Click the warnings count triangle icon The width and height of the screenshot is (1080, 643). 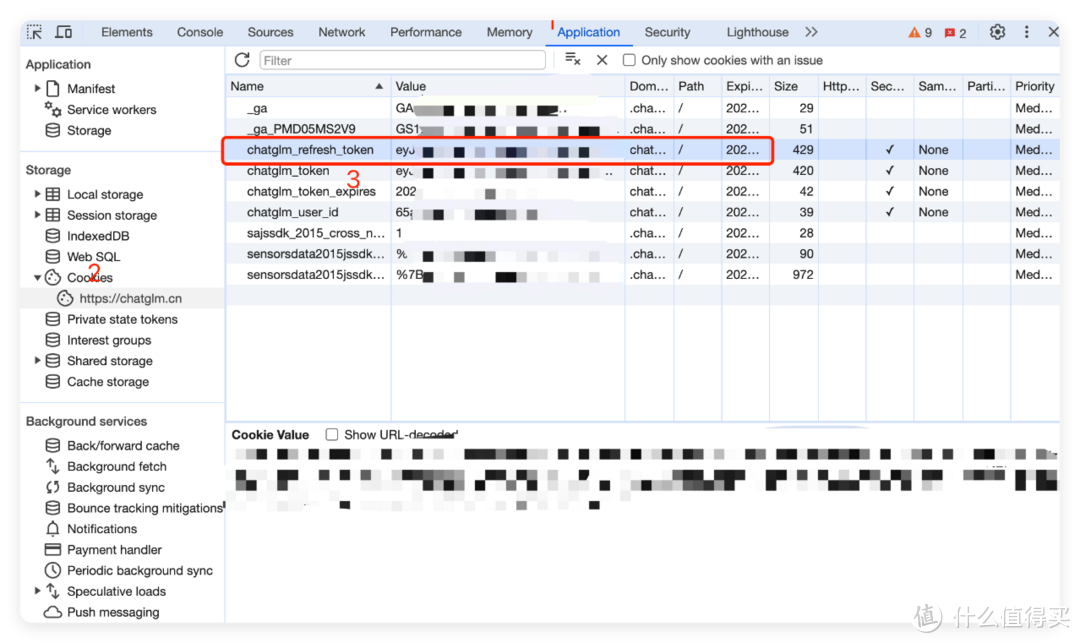pos(914,33)
